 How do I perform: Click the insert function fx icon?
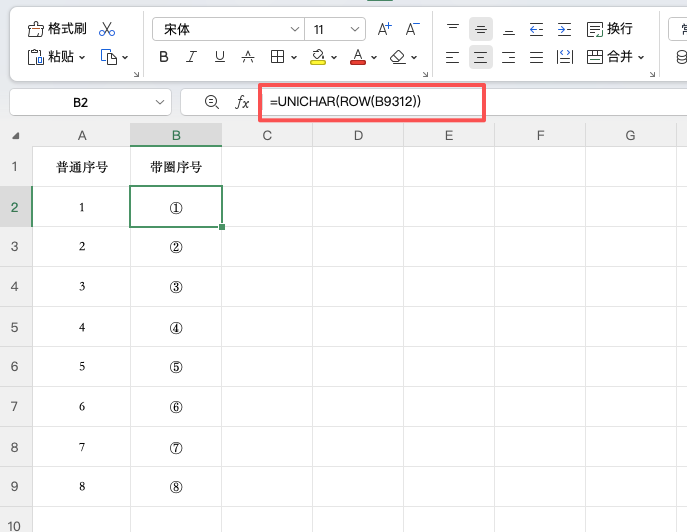[x=242, y=102]
